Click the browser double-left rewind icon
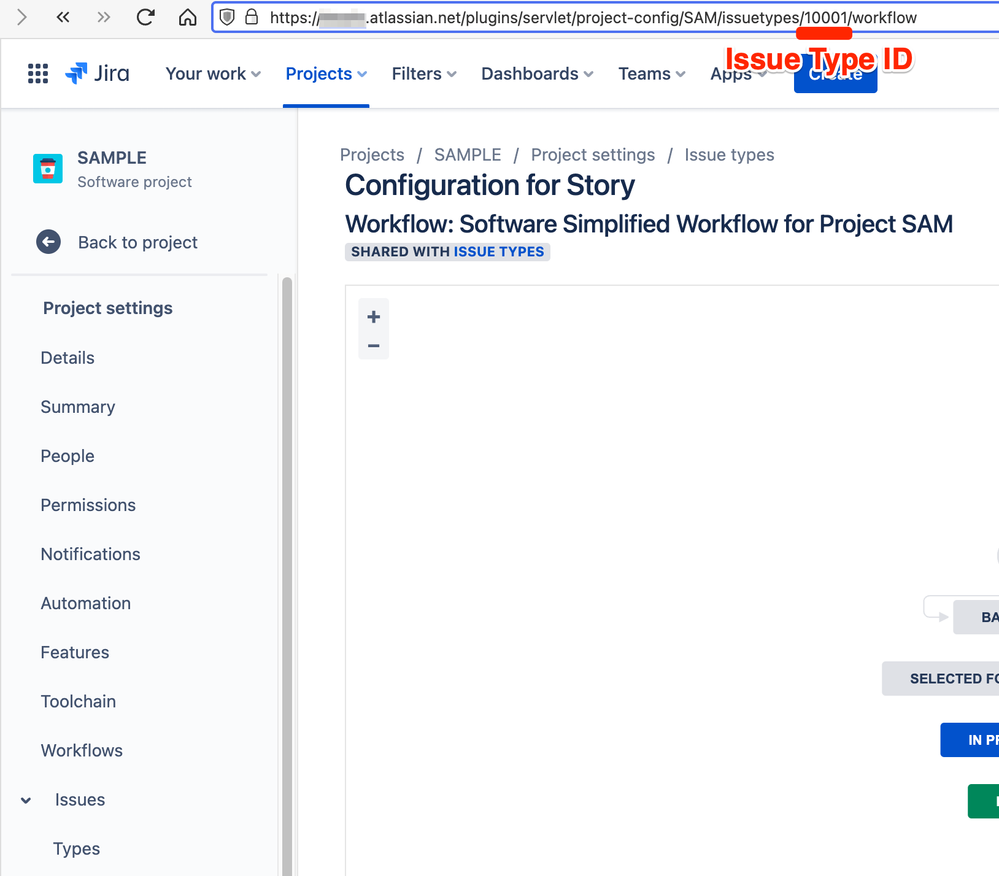 tap(62, 17)
